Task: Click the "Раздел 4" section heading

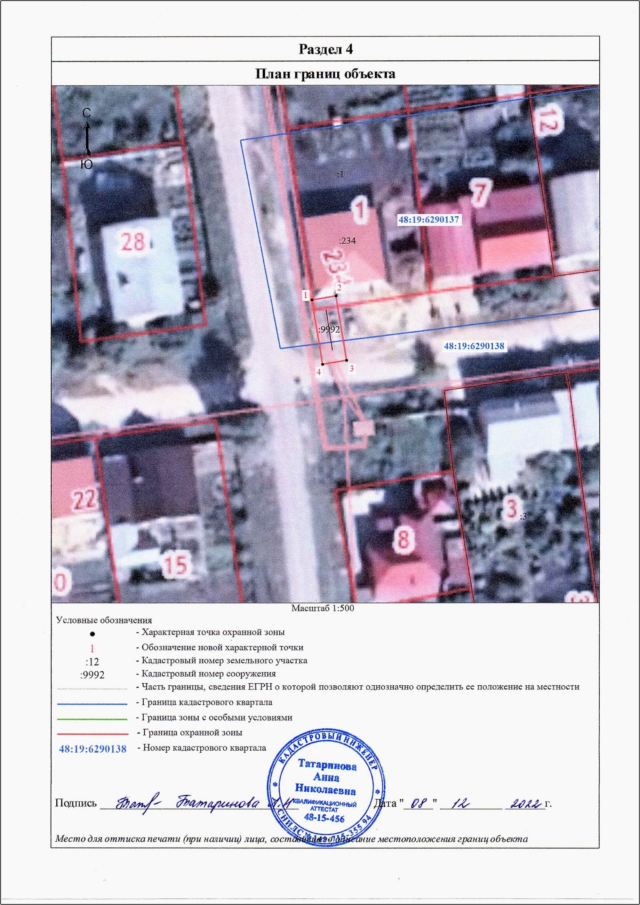Action: tap(326, 50)
